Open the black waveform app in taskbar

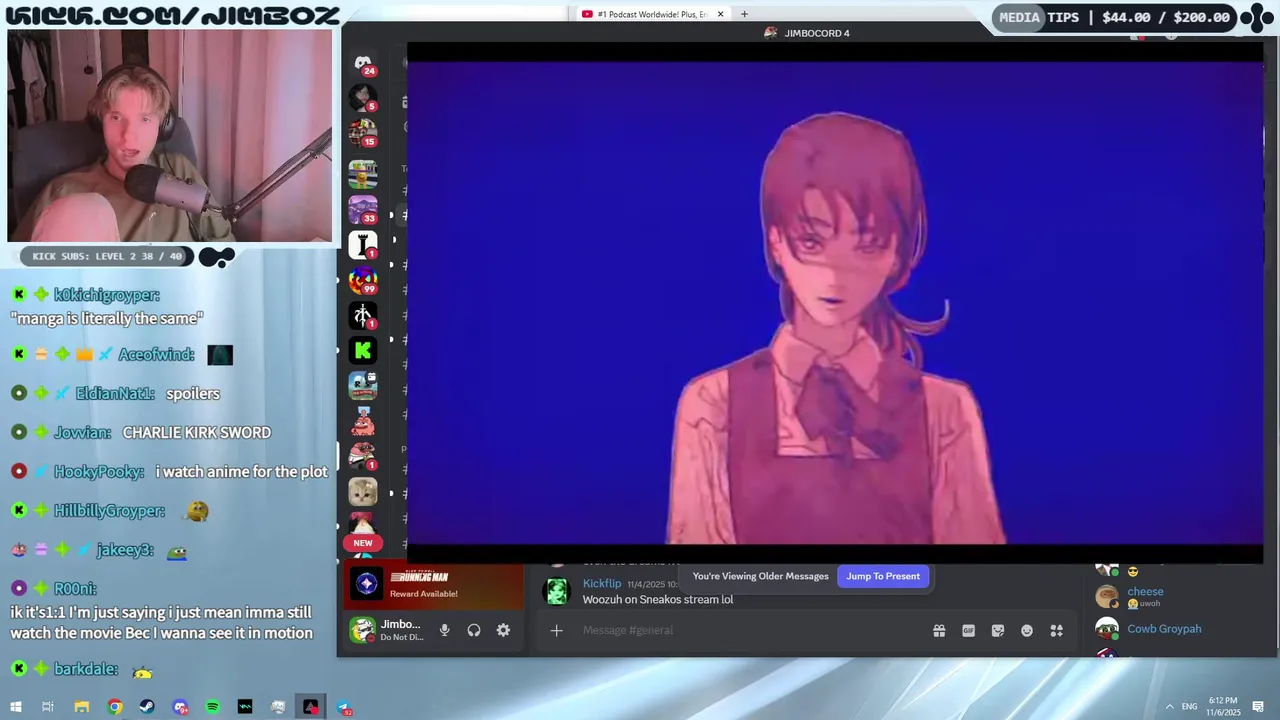245,707
